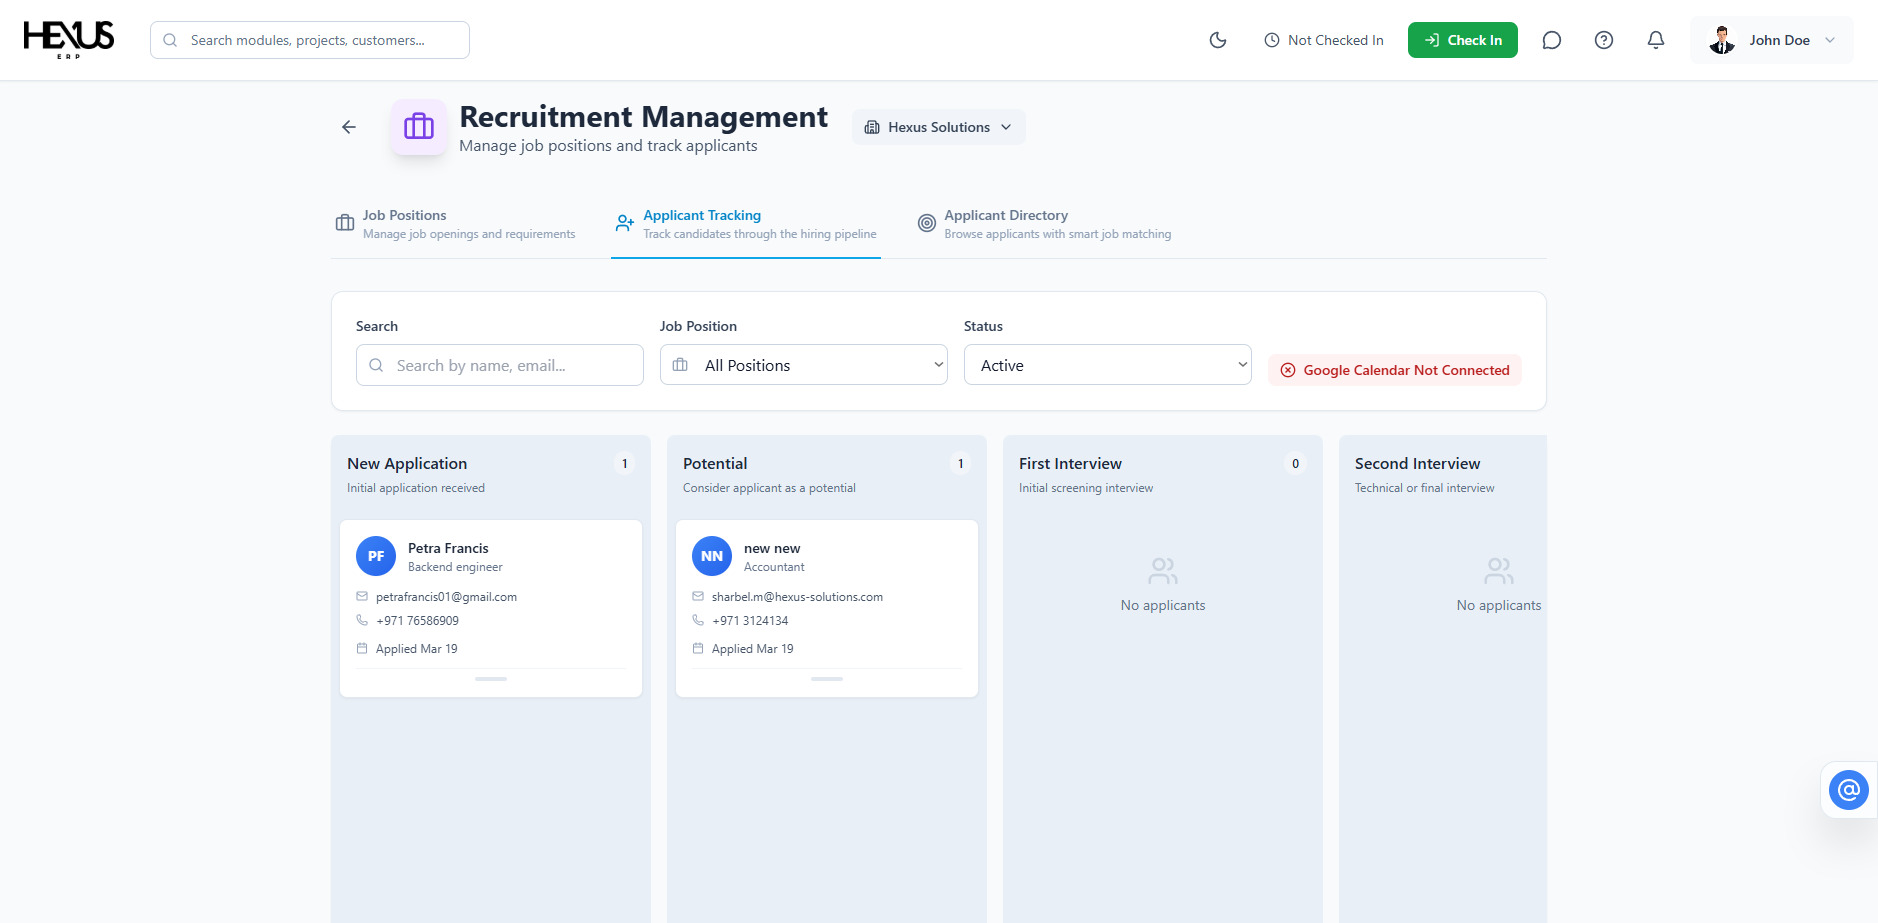Open the Active status dropdown
Viewport: 1878px width, 923px height.
1108,365
